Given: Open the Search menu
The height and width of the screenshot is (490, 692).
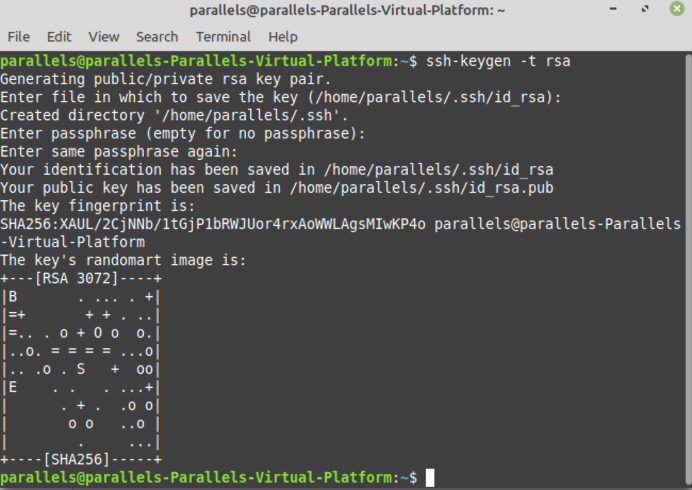Looking at the screenshot, I should (157, 37).
